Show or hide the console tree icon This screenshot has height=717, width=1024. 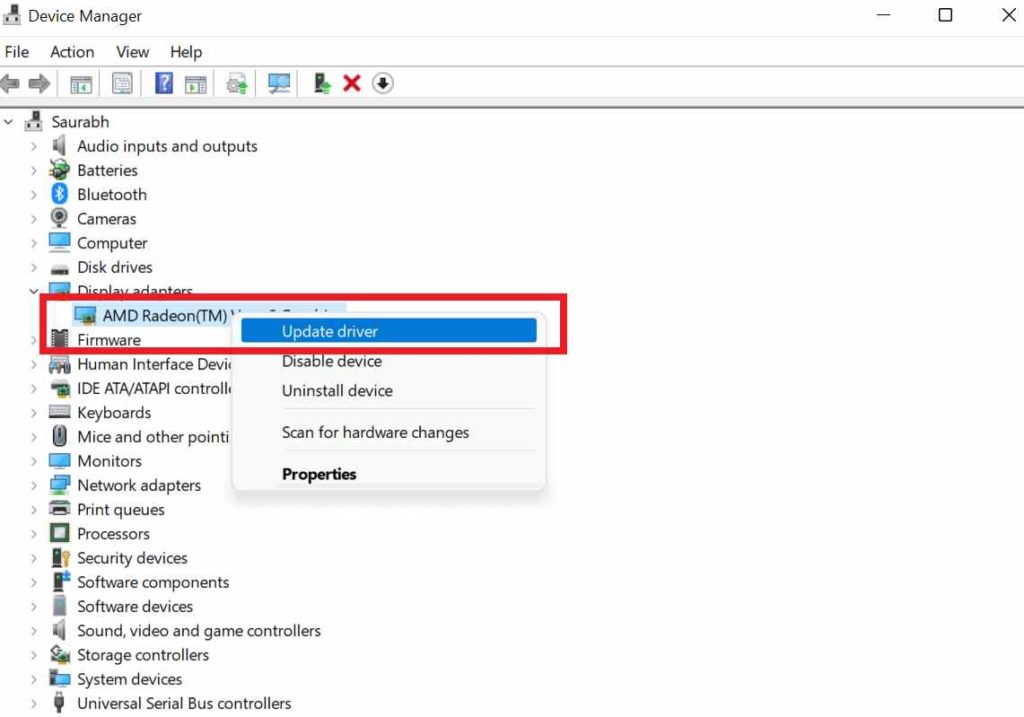tap(81, 84)
